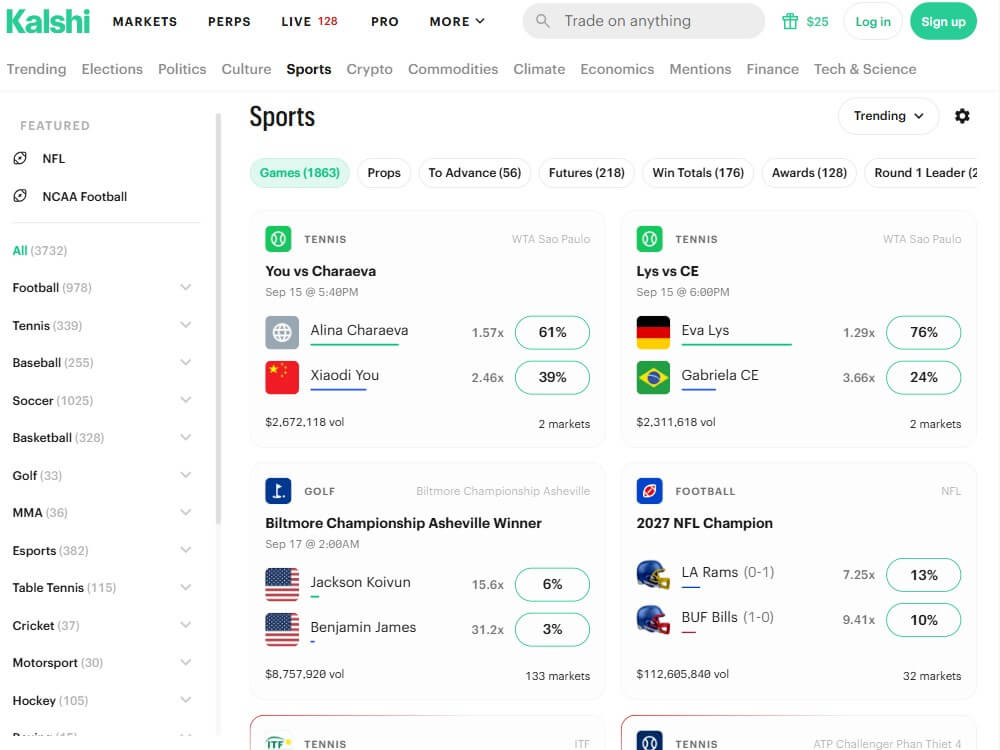This screenshot has width=1000, height=750.
Task: Click Benjamin James's USA flag icon
Action: [x=282, y=629]
